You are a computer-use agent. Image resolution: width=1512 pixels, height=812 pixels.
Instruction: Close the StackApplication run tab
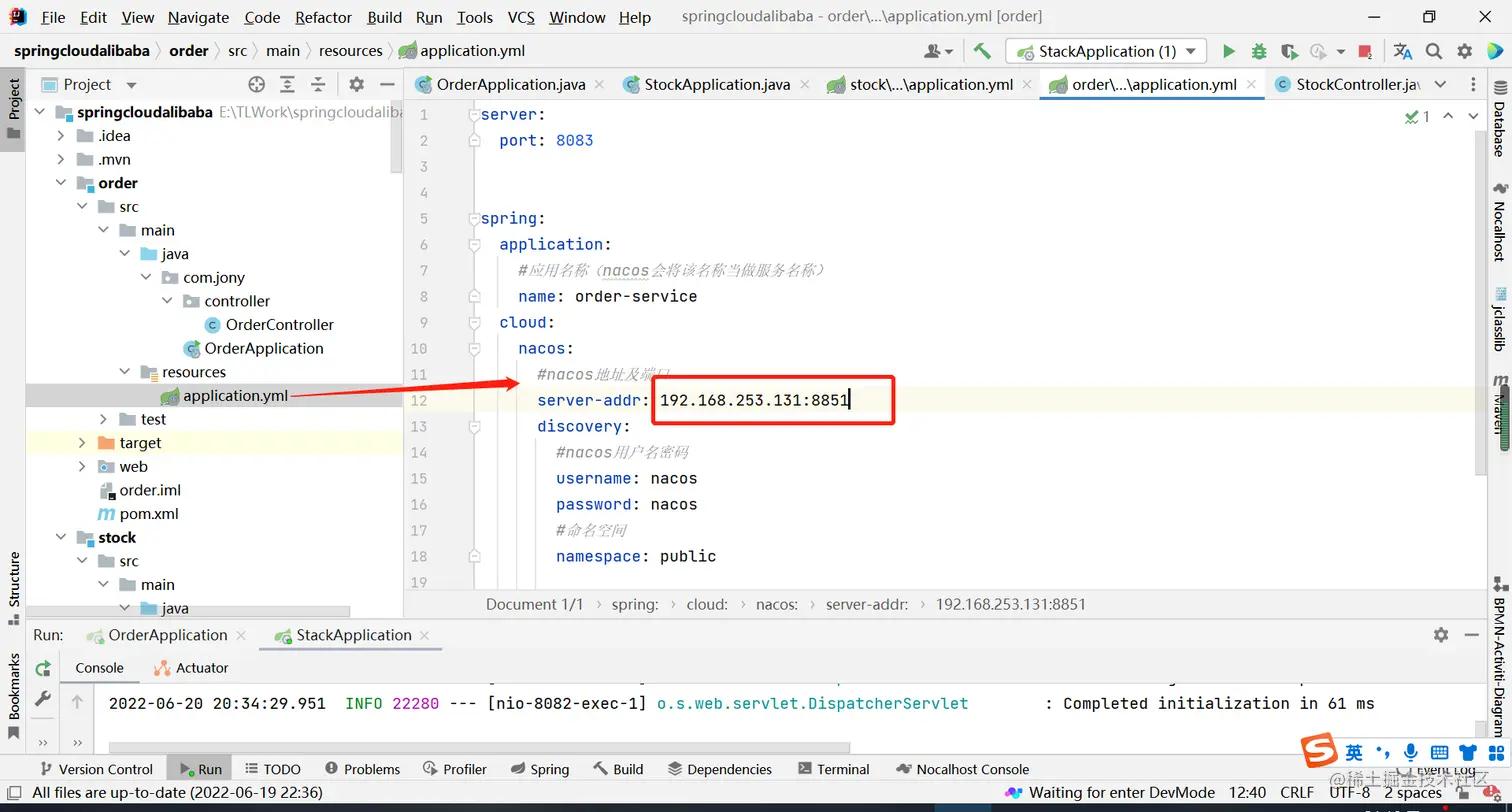pos(425,635)
